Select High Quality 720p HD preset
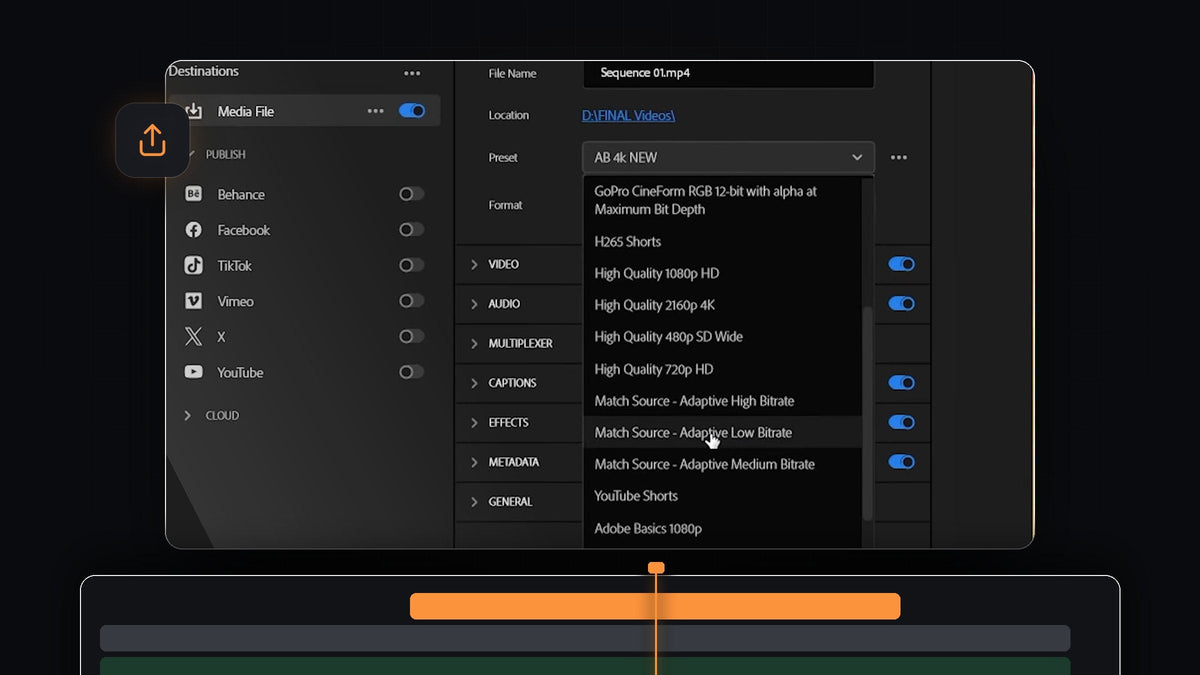The height and width of the screenshot is (675, 1200). (724, 369)
